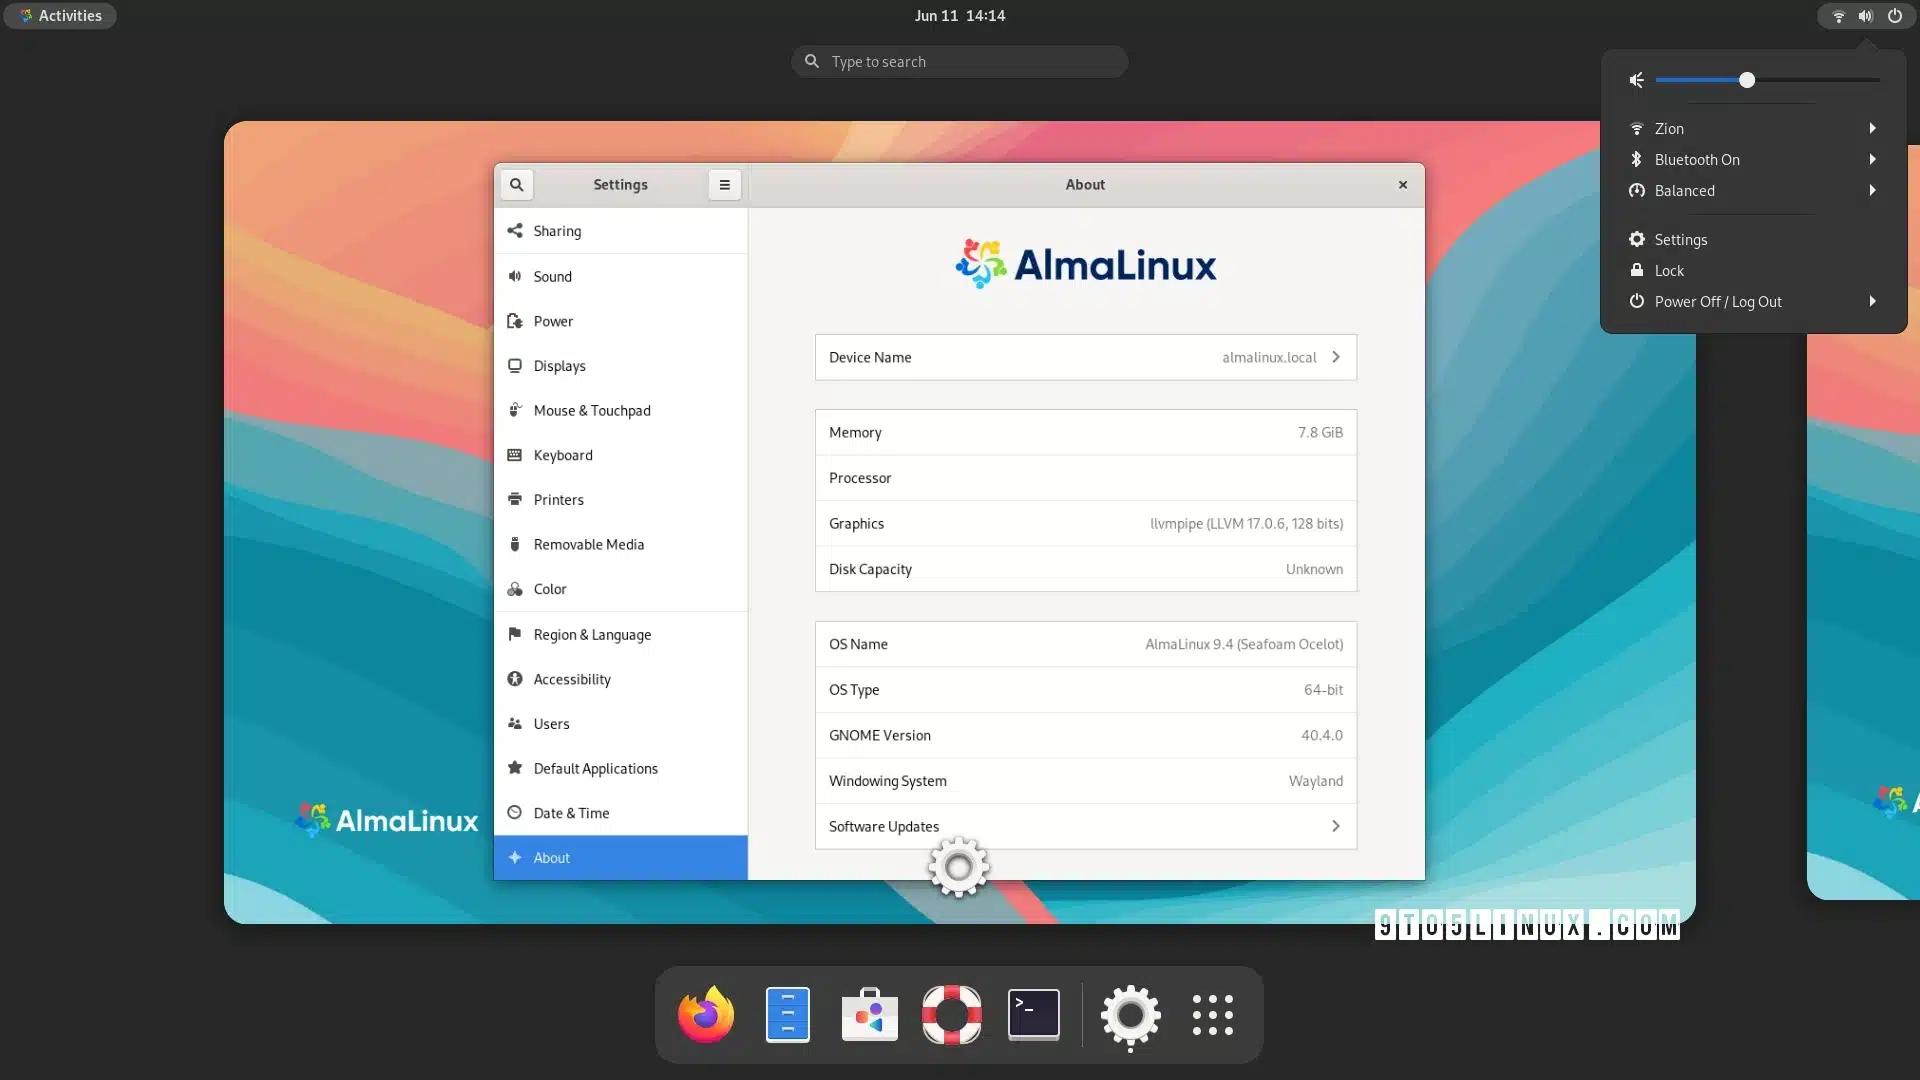Adjust the volume slider
This screenshot has height=1080, width=1920.
coord(1746,80)
